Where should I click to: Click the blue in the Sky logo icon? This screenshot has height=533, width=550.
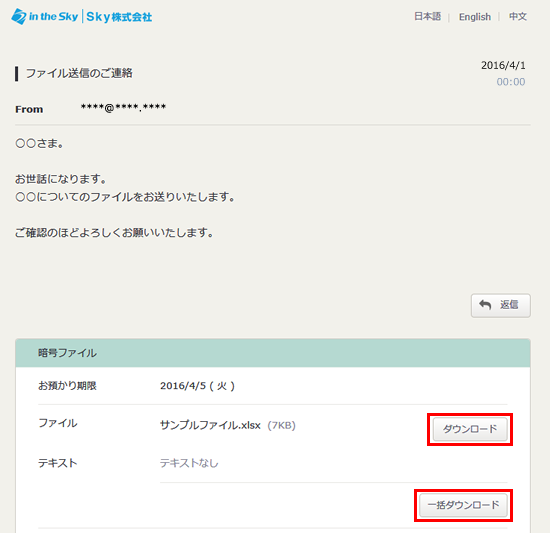[19, 16]
